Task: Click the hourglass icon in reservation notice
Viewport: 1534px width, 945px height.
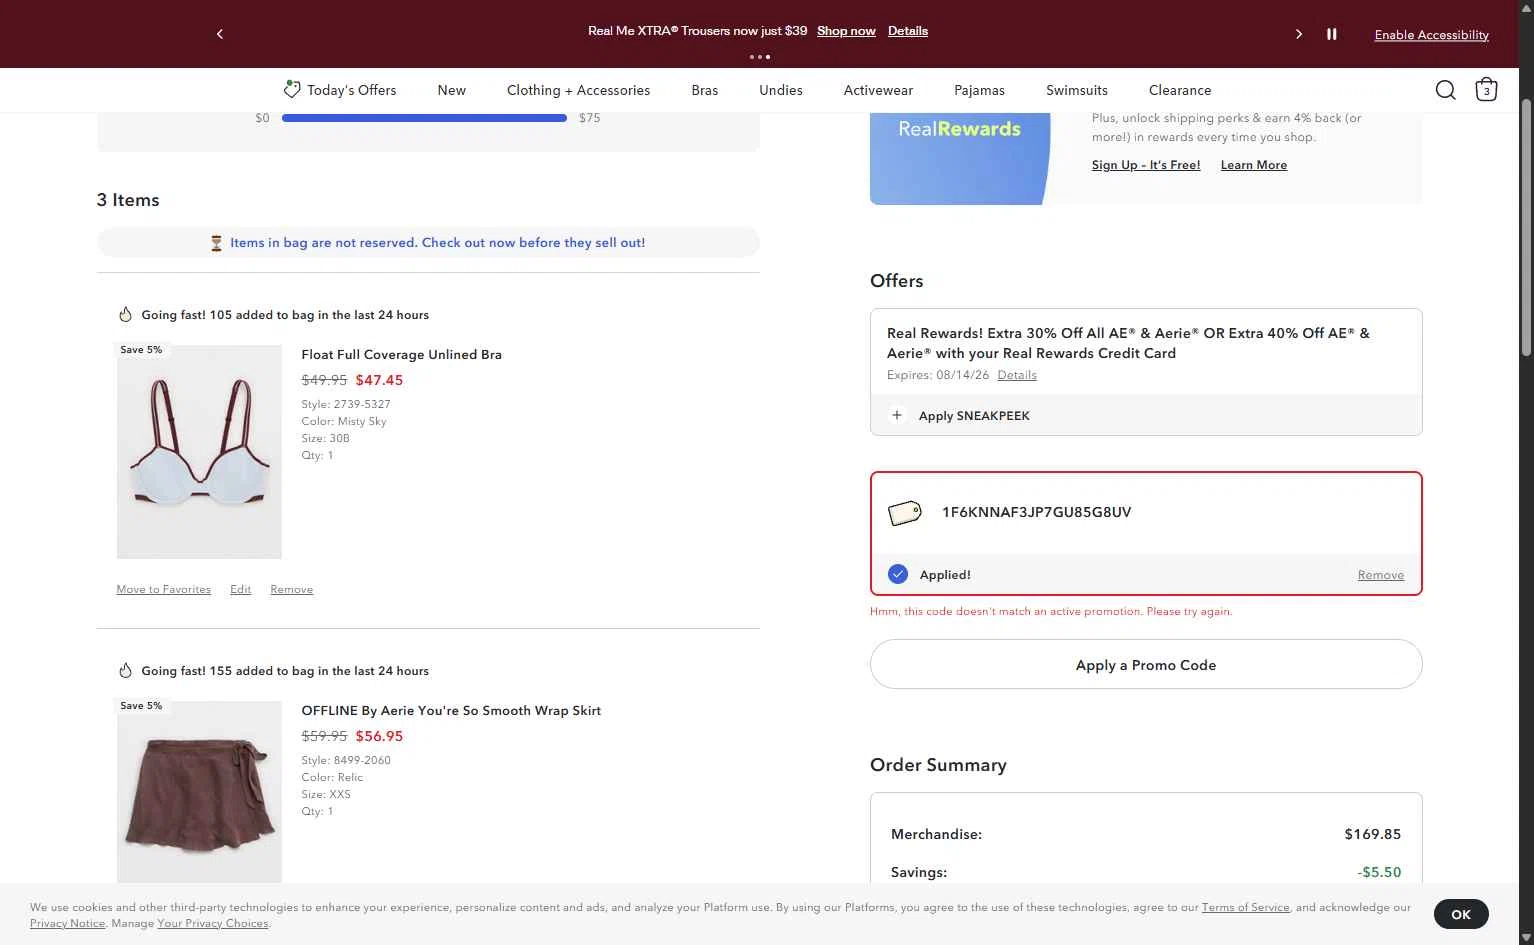Action: click(216, 243)
